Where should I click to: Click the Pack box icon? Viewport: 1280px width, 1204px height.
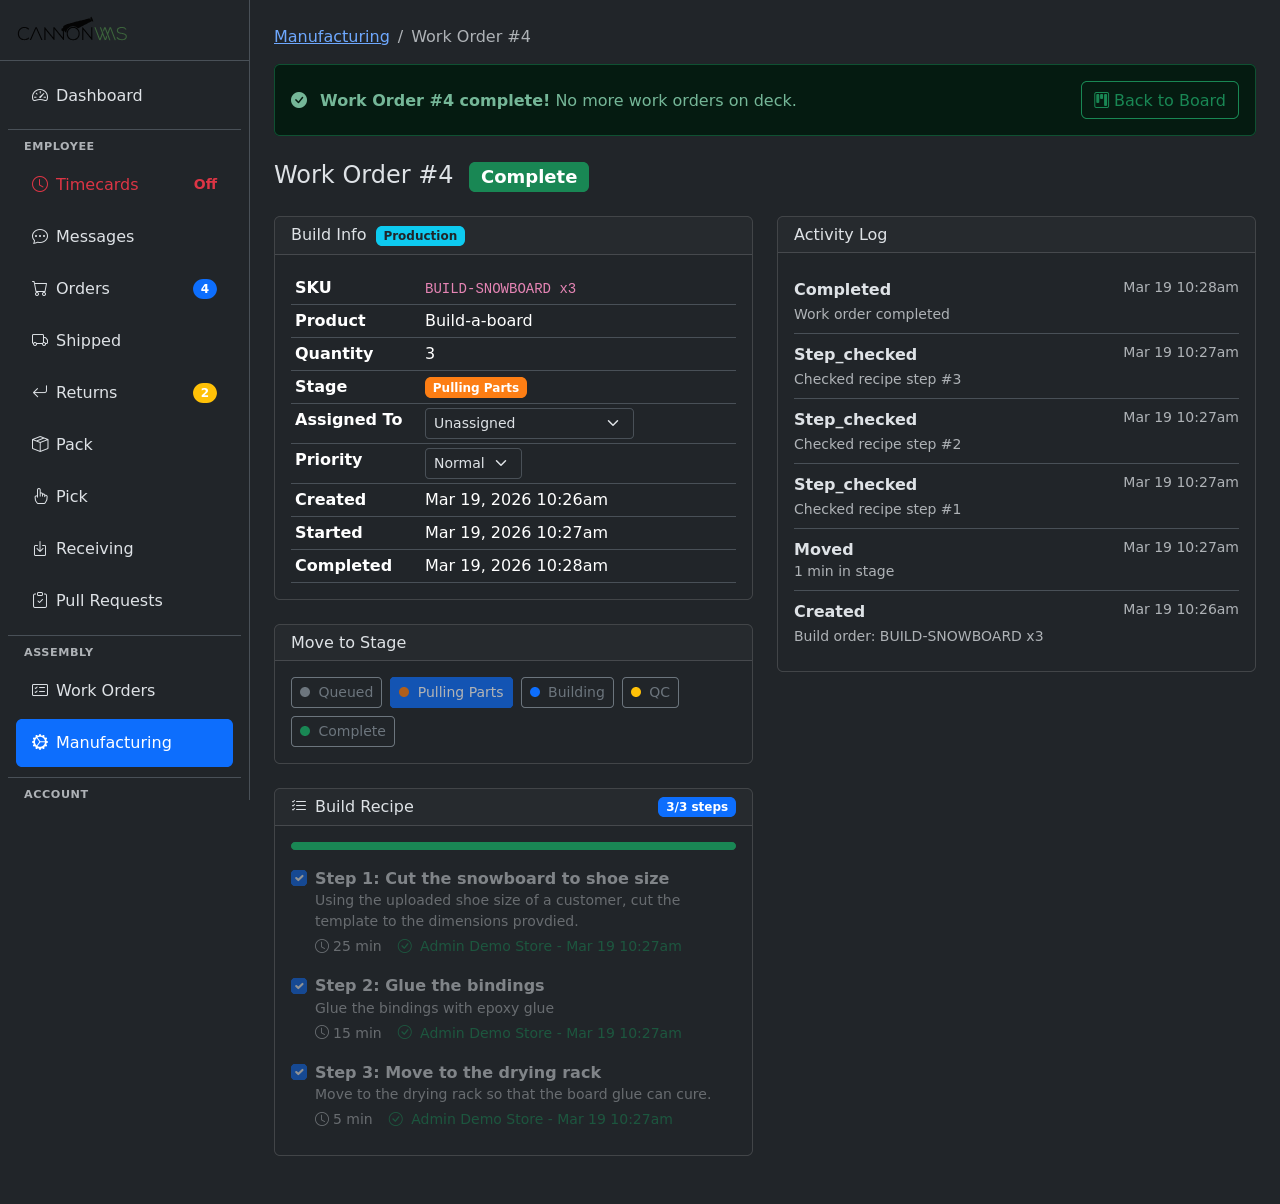point(40,445)
